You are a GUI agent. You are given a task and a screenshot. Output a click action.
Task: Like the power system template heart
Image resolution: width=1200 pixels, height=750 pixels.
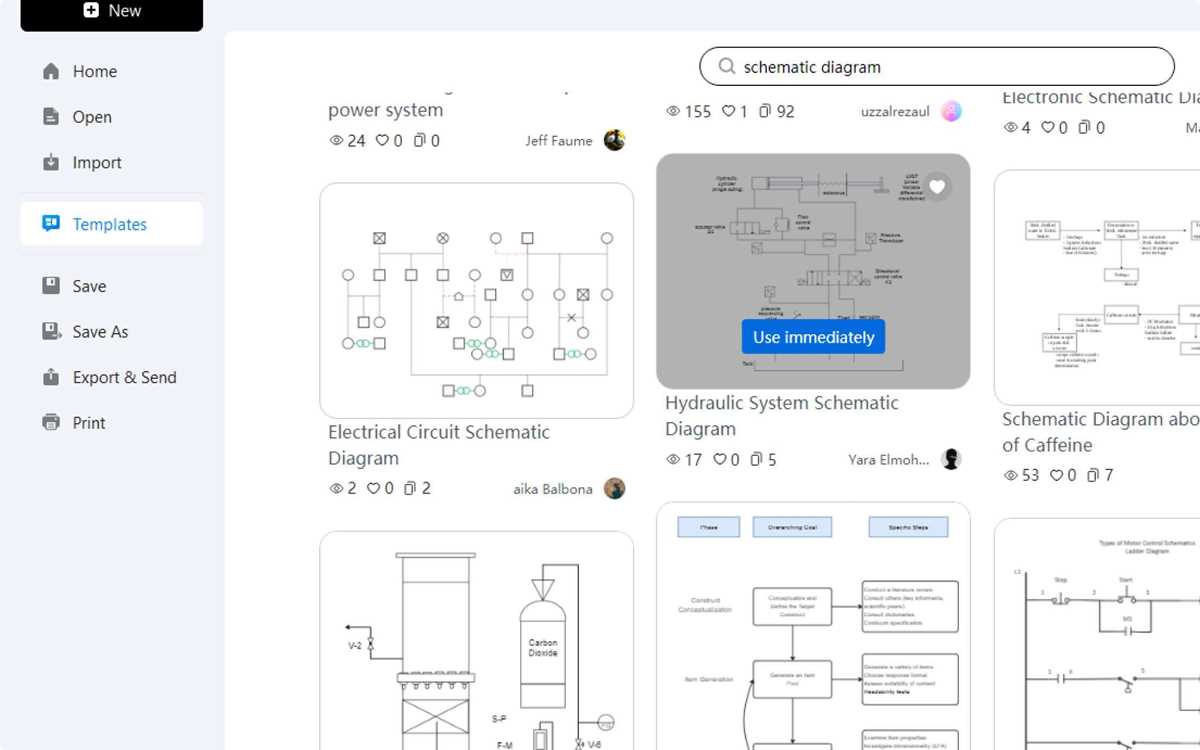(382, 141)
